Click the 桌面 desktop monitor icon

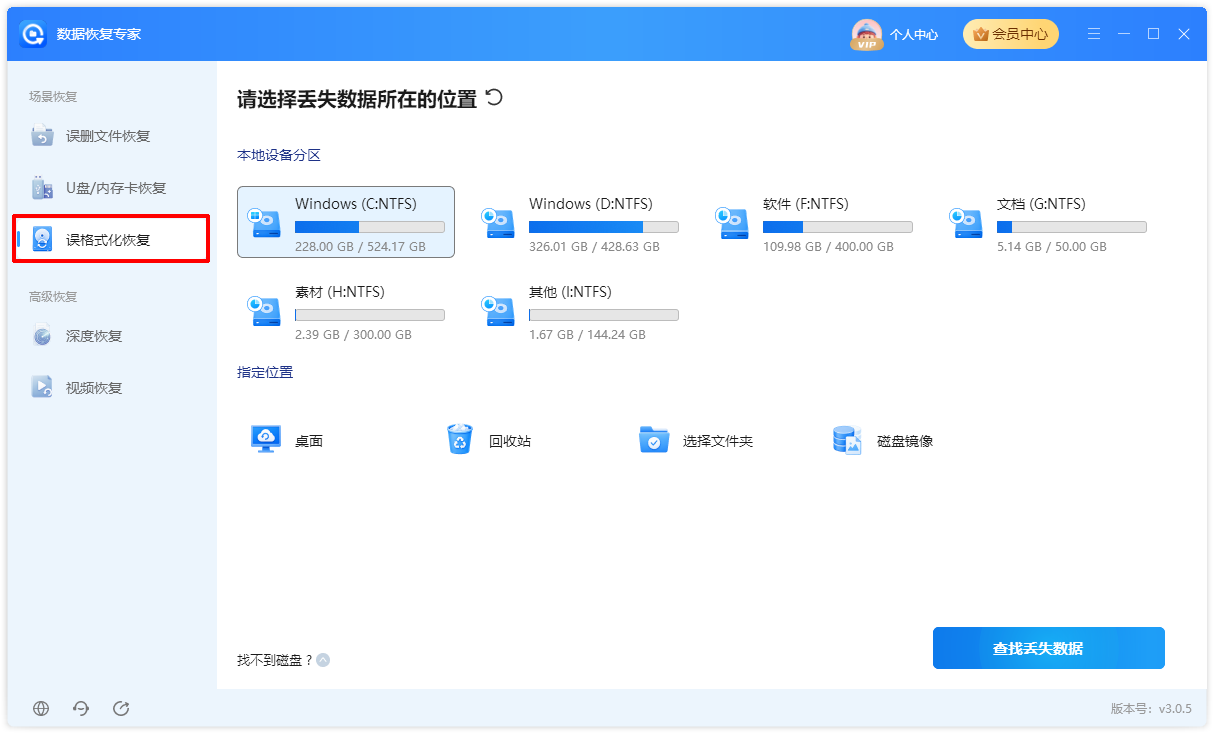tap(265, 440)
